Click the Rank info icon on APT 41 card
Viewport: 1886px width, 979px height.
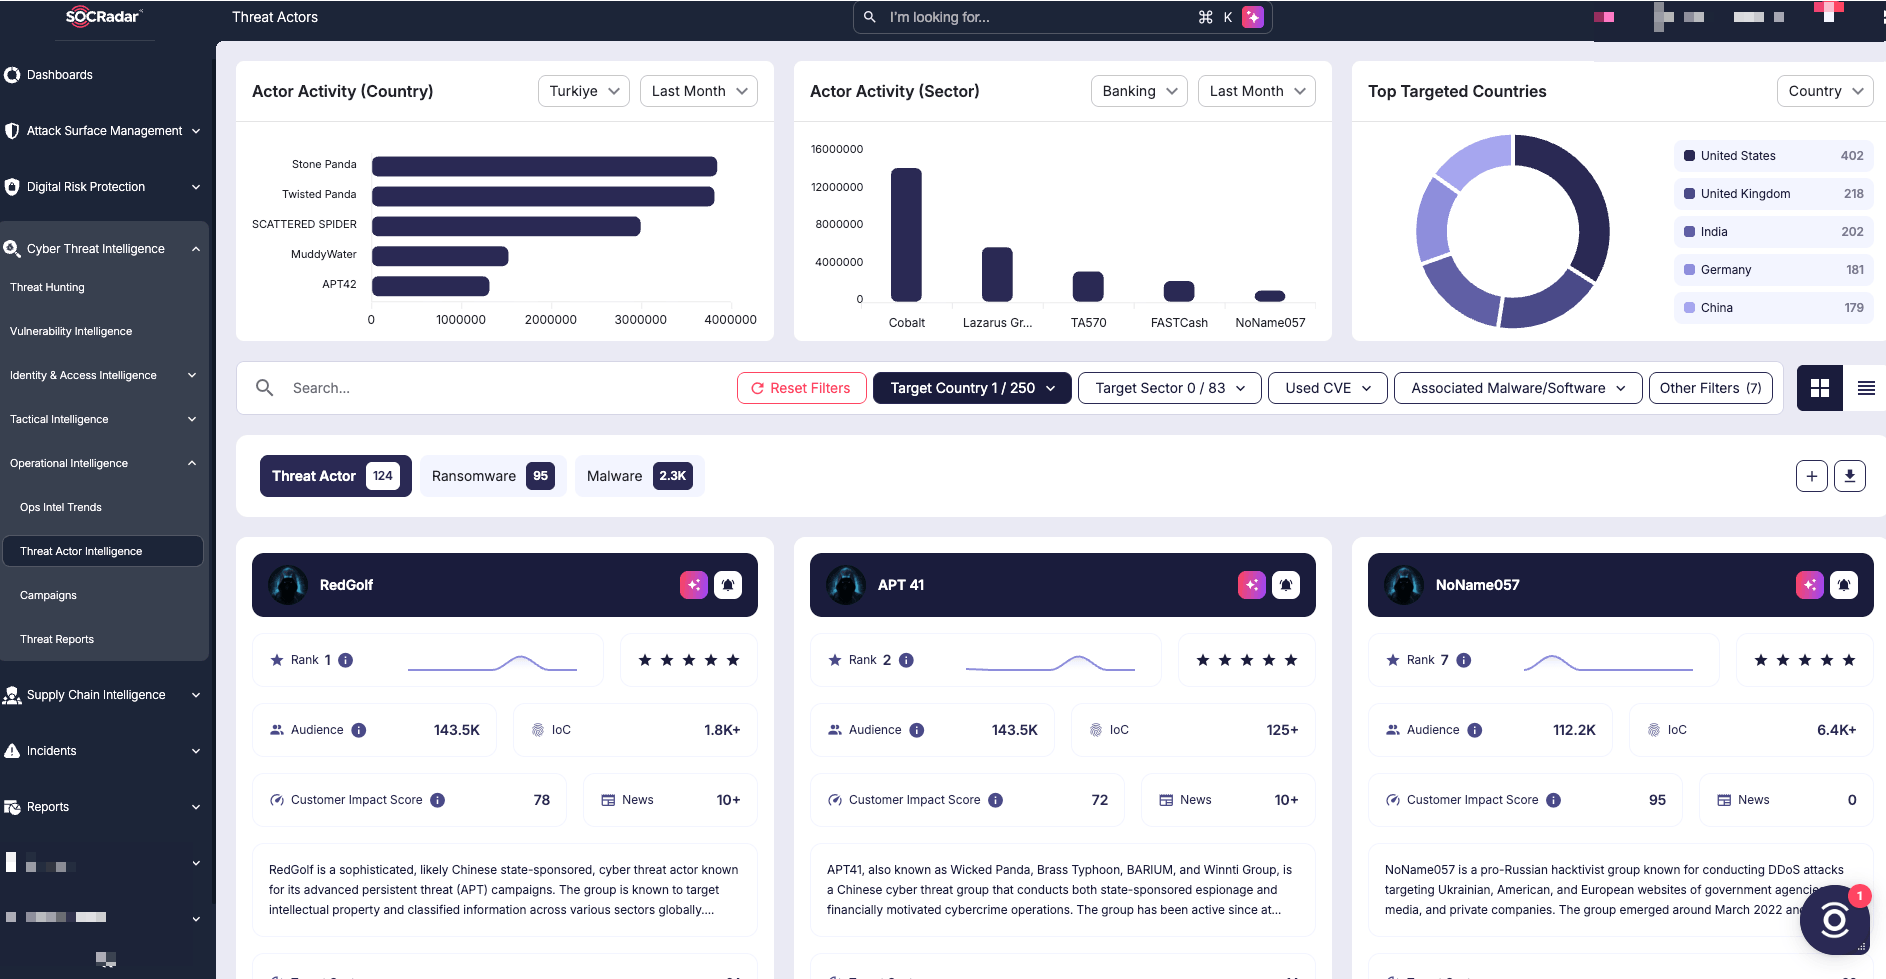pyautogui.click(x=906, y=660)
